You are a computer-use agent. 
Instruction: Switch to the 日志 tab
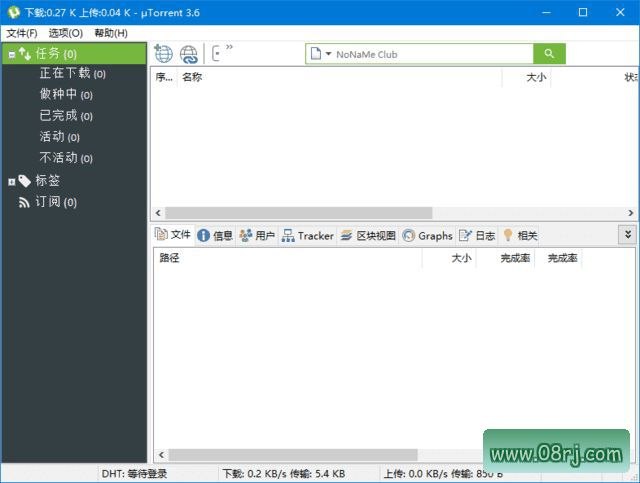click(x=477, y=236)
